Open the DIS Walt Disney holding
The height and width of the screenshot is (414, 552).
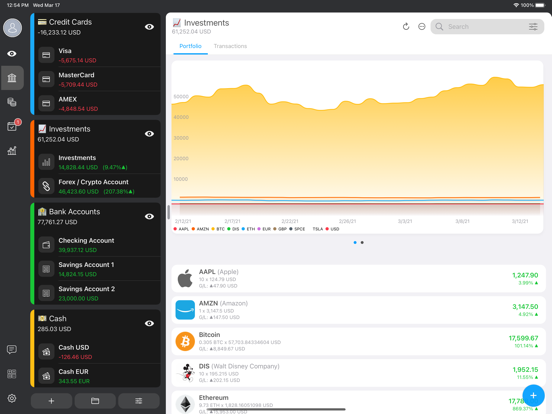[358, 373]
